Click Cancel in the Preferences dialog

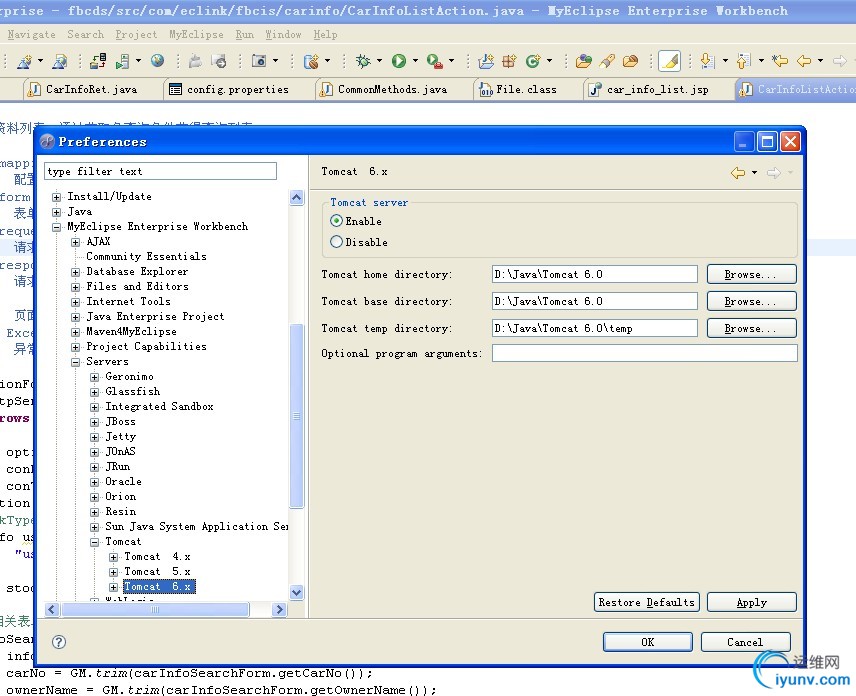(745, 642)
